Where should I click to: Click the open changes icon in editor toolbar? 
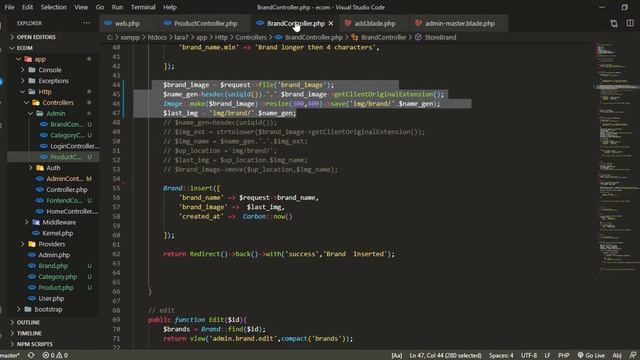click(x=613, y=23)
